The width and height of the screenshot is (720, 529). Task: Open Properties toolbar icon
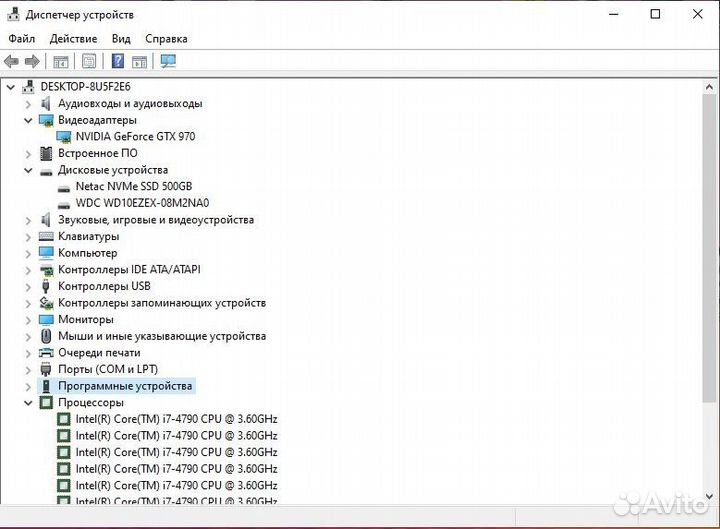click(x=89, y=61)
